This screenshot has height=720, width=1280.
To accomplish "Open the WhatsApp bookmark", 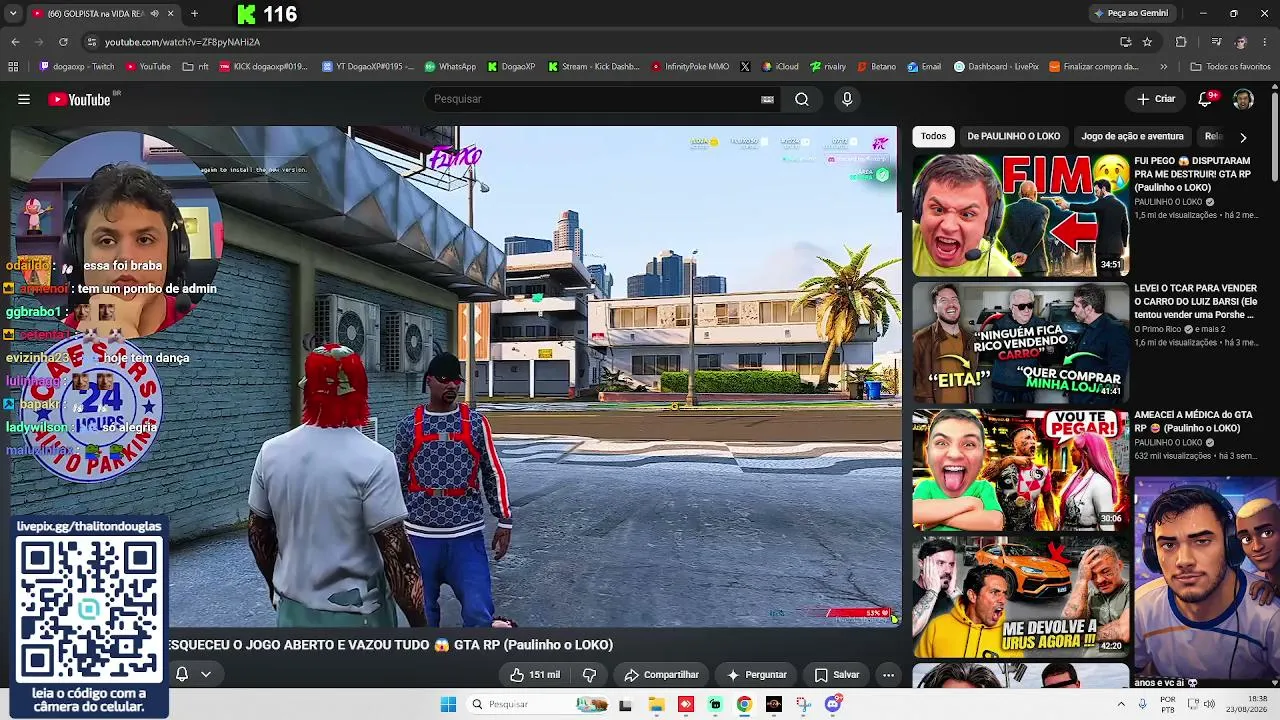I will coord(450,67).
